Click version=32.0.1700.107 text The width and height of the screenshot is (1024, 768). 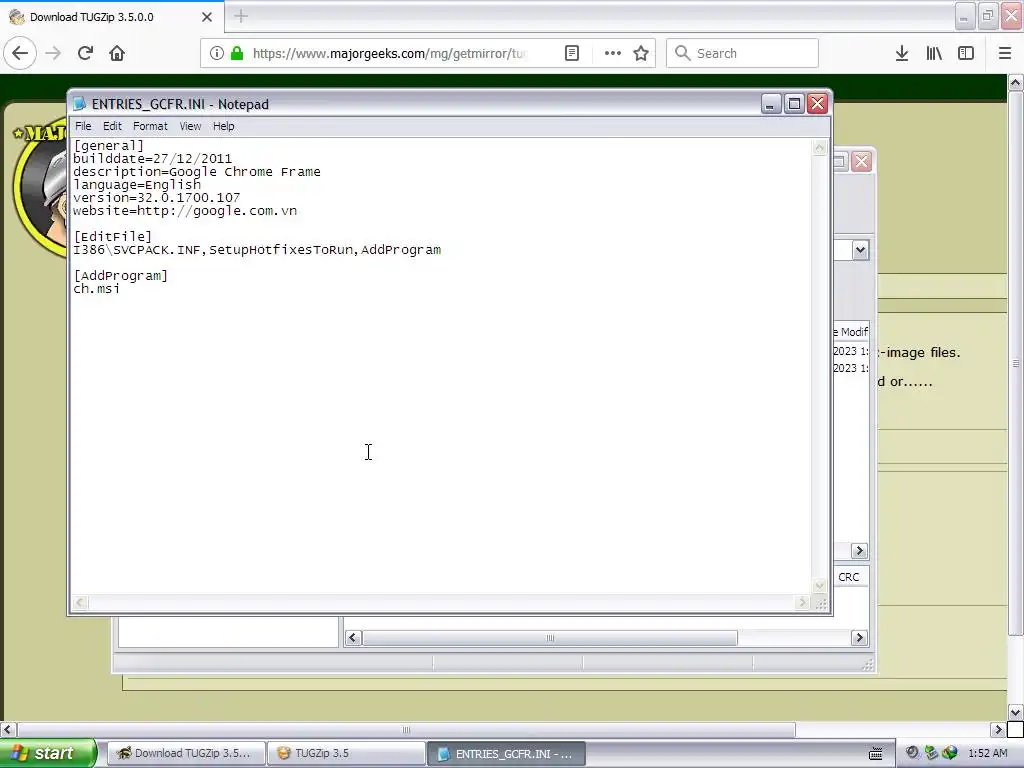(157, 198)
